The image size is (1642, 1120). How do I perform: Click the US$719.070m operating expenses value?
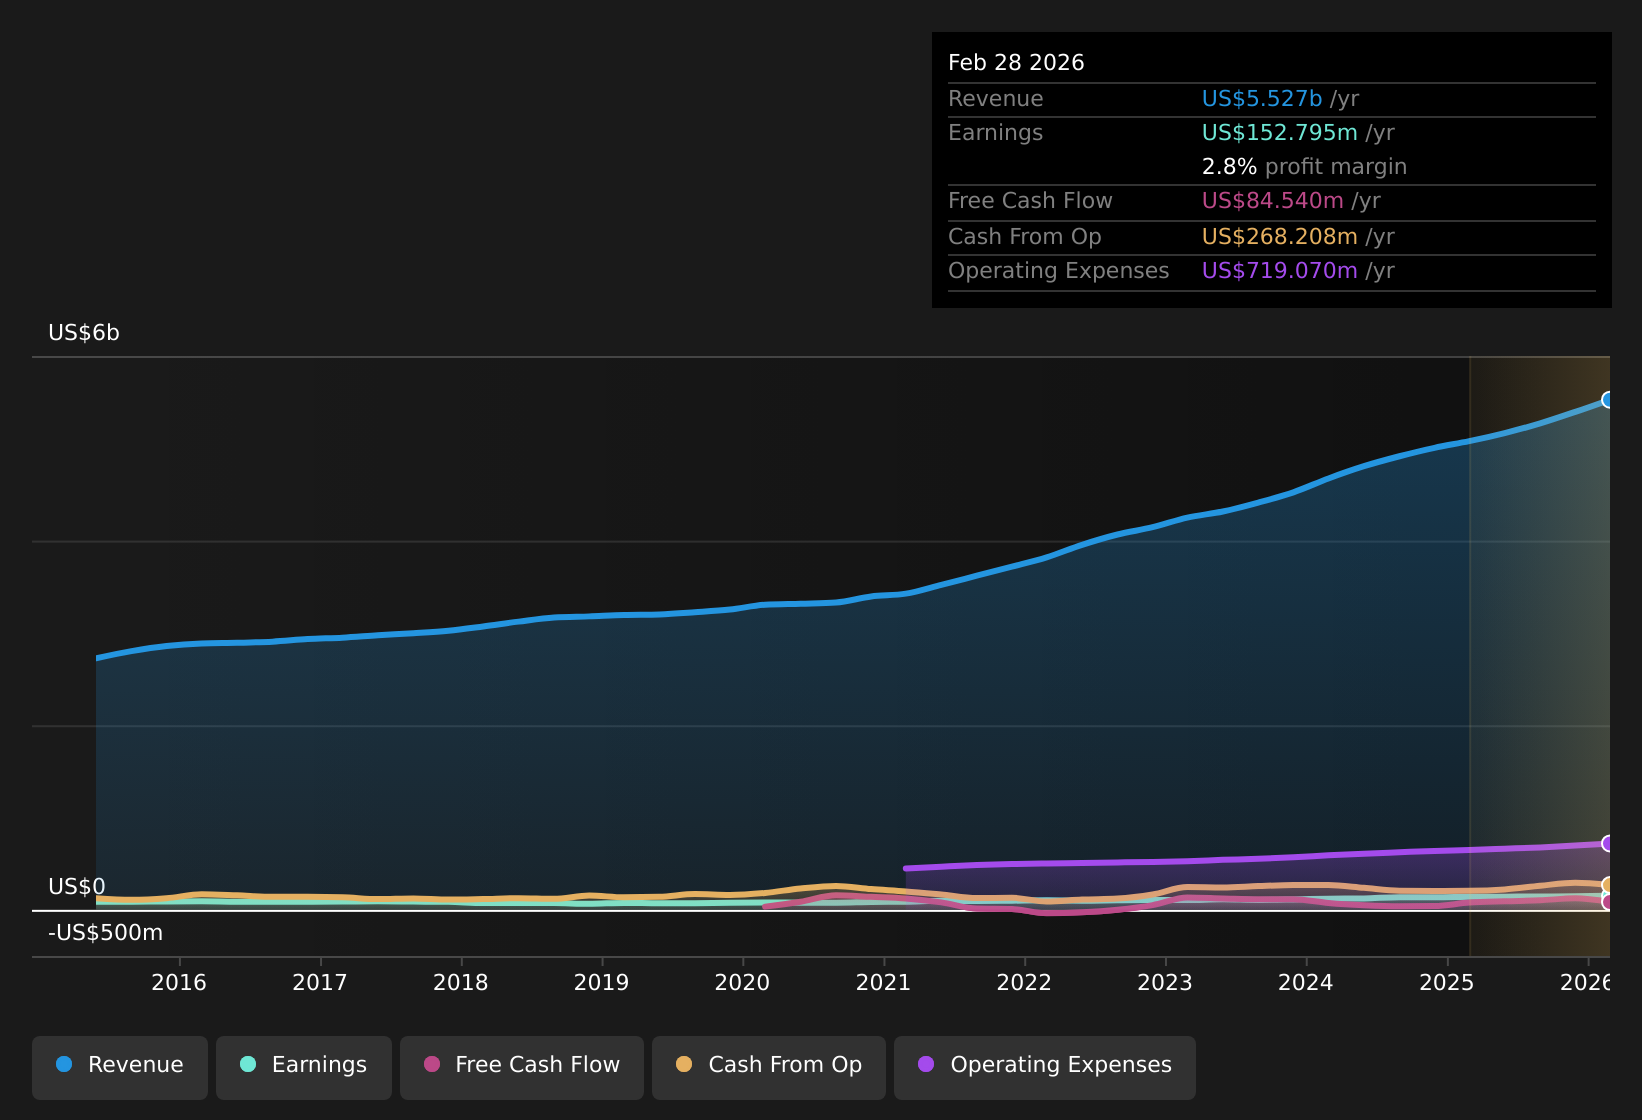click(1280, 271)
